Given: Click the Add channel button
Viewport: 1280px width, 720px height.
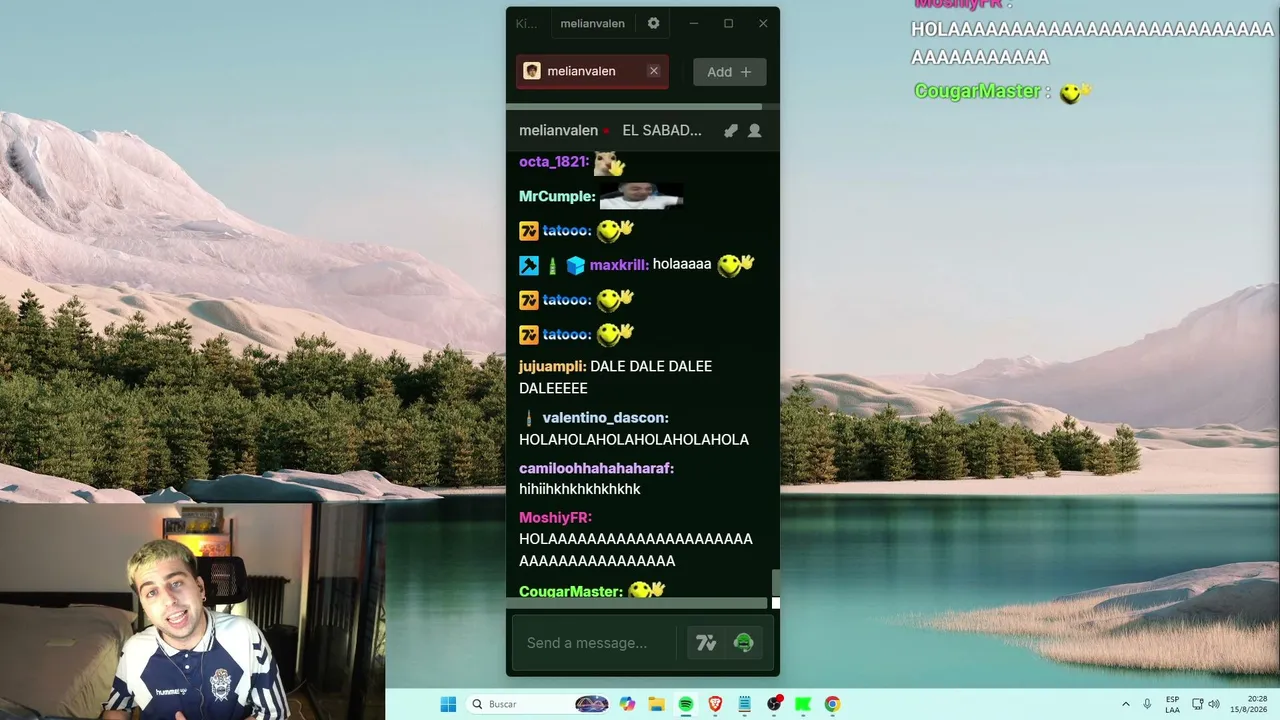Looking at the screenshot, I should coord(729,72).
